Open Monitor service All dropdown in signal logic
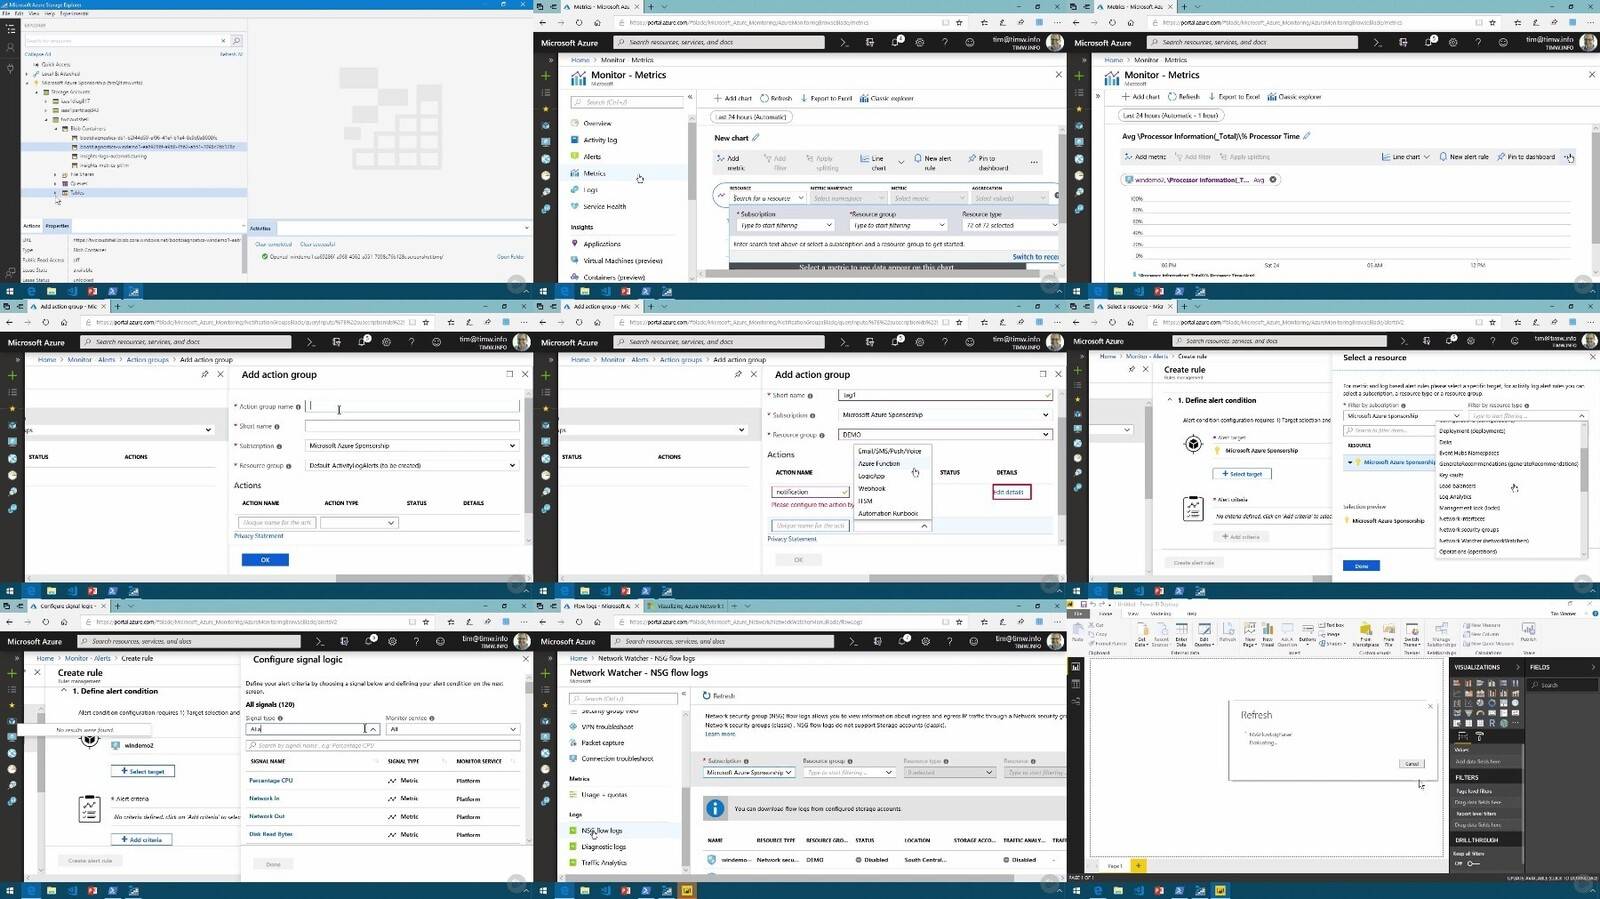Image resolution: width=1600 pixels, height=899 pixels. [x=454, y=729]
